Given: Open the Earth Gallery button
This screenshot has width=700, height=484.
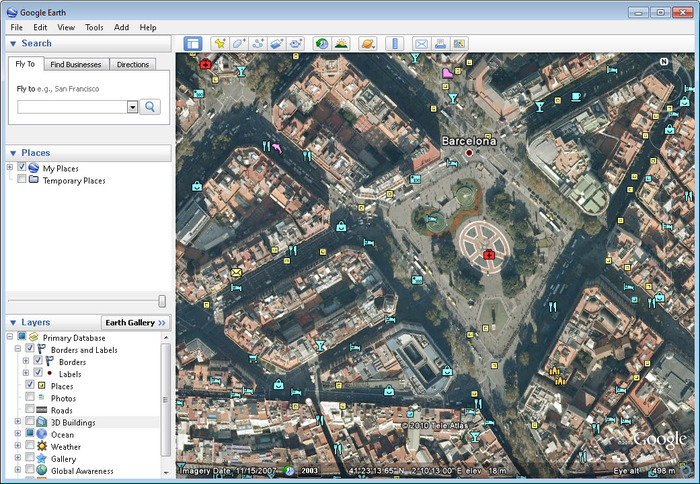Looking at the screenshot, I should (x=136, y=323).
